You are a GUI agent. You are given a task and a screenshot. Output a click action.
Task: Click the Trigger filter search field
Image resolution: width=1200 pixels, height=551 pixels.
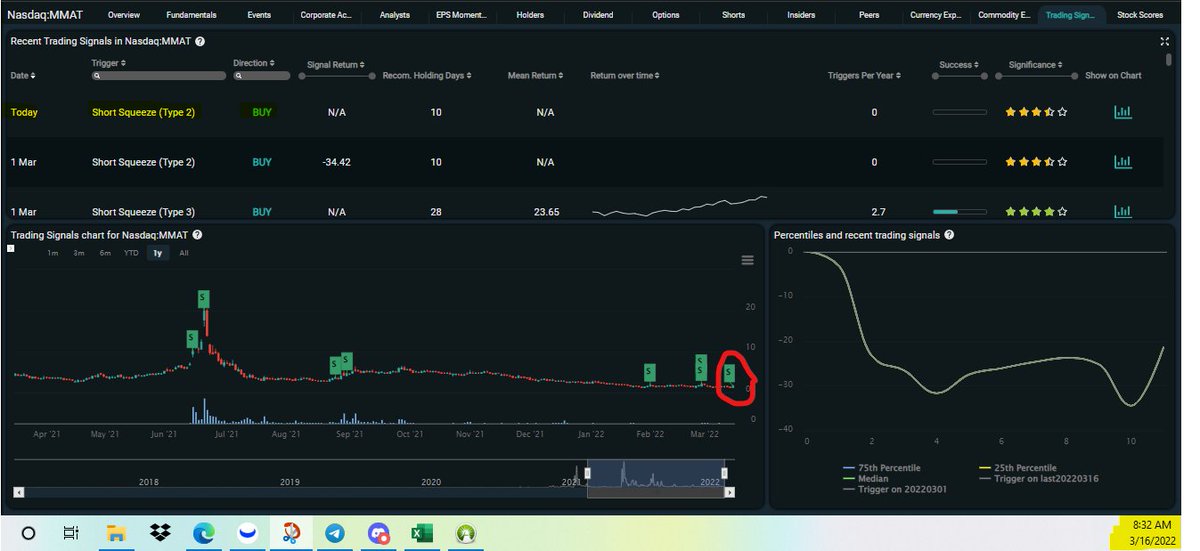pos(159,76)
